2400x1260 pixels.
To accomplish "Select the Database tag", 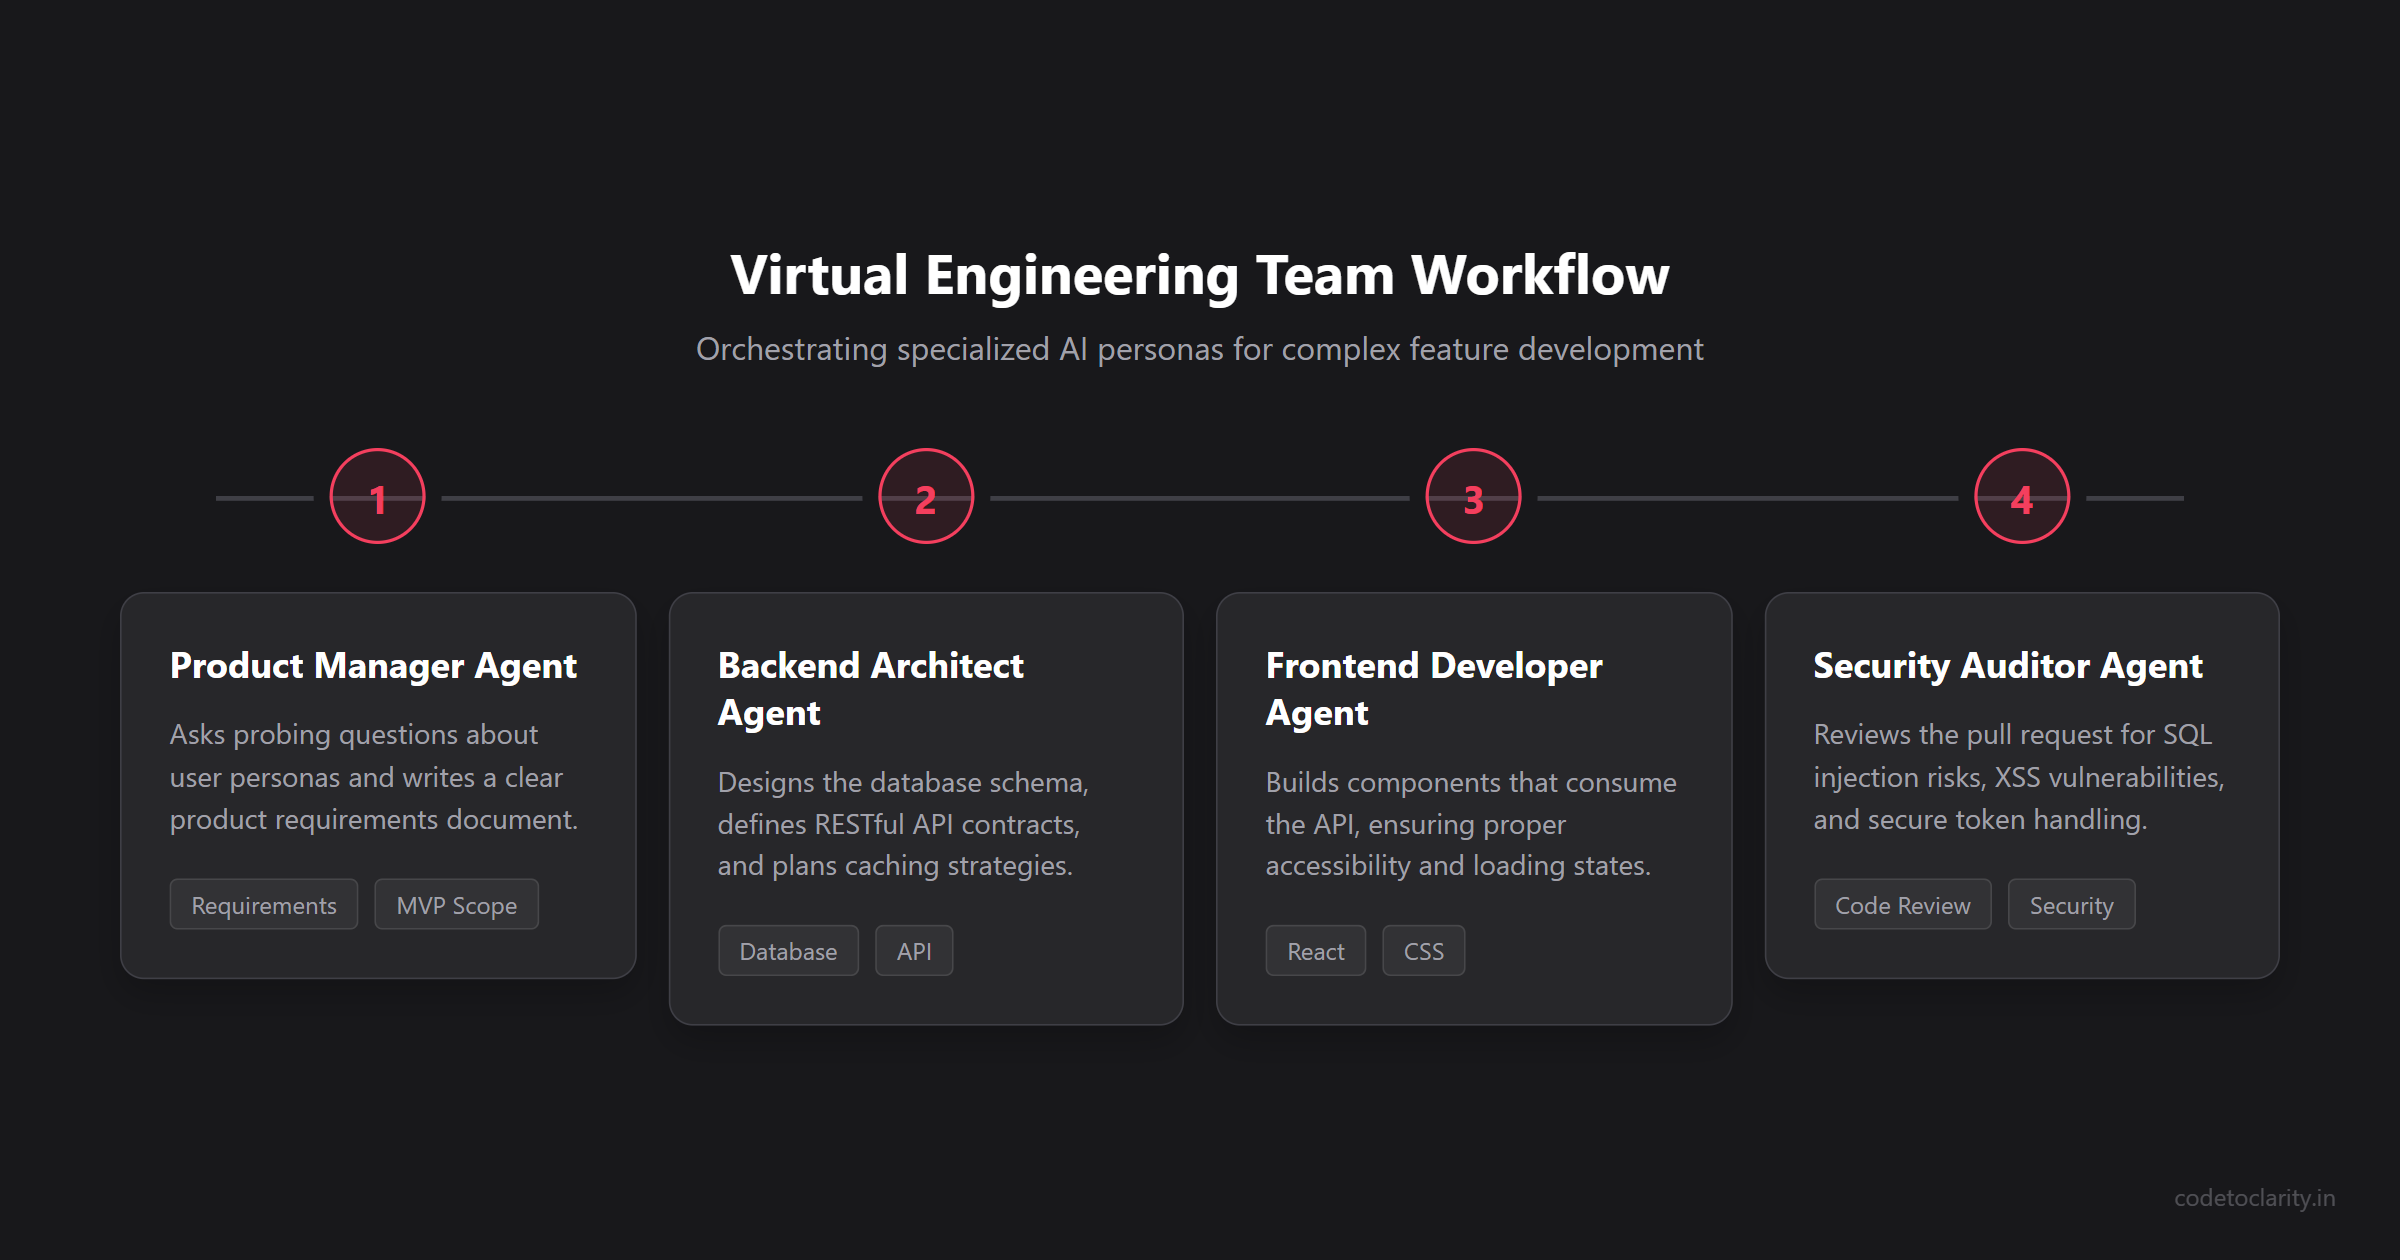I will (788, 951).
